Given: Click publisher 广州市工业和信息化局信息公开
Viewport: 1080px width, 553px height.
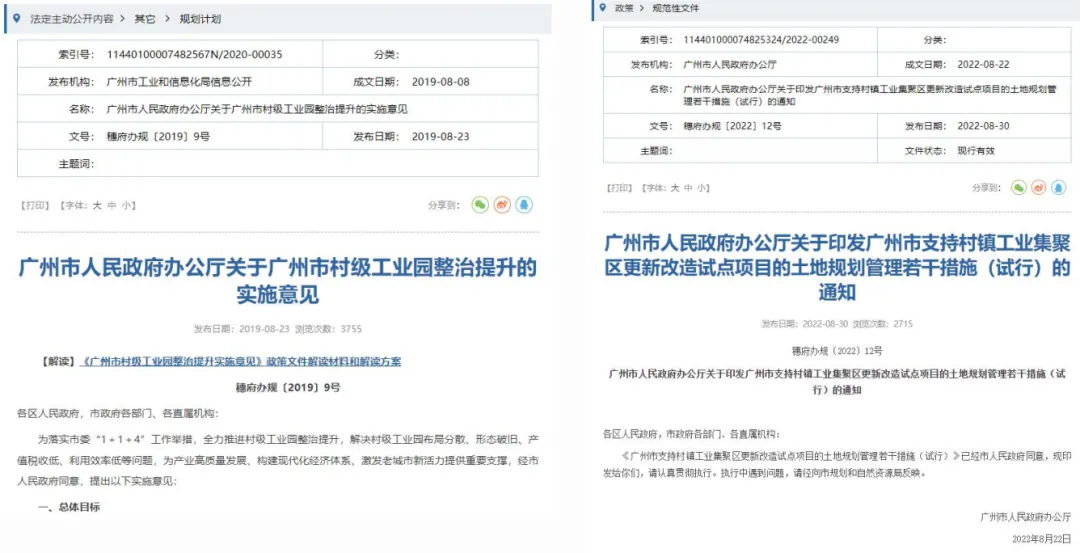Looking at the screenshot, I should pyautogui.click(x=180, y=81).
